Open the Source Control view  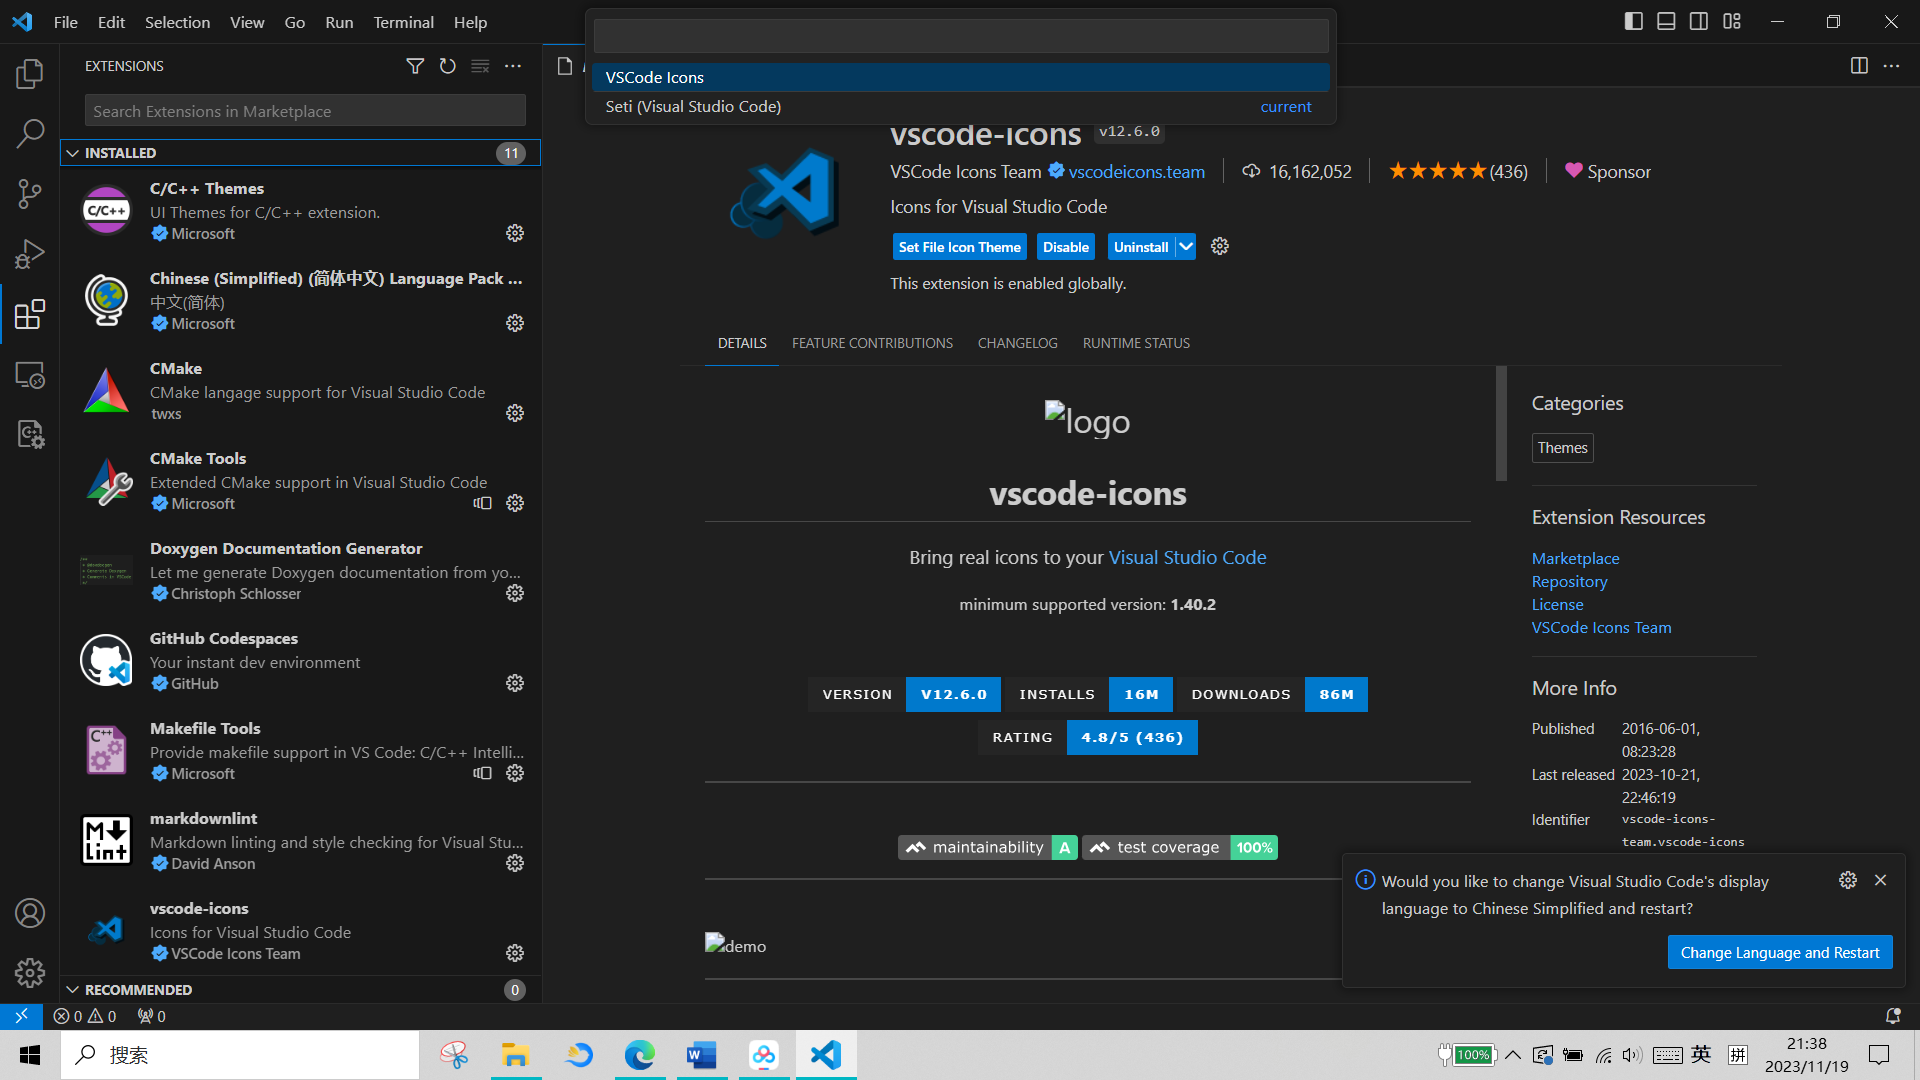click(30, 193)
